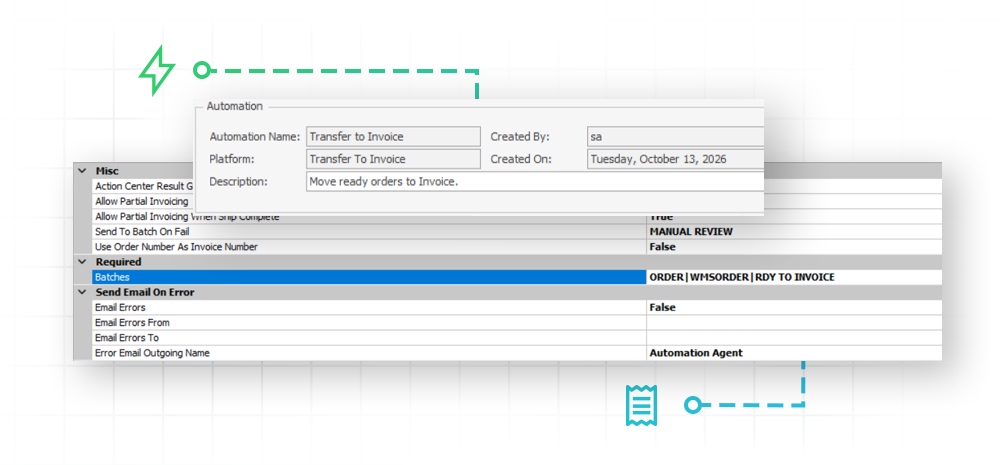Collapse the Required section chevron
The image size is (1000, 465).
point(82,262)
